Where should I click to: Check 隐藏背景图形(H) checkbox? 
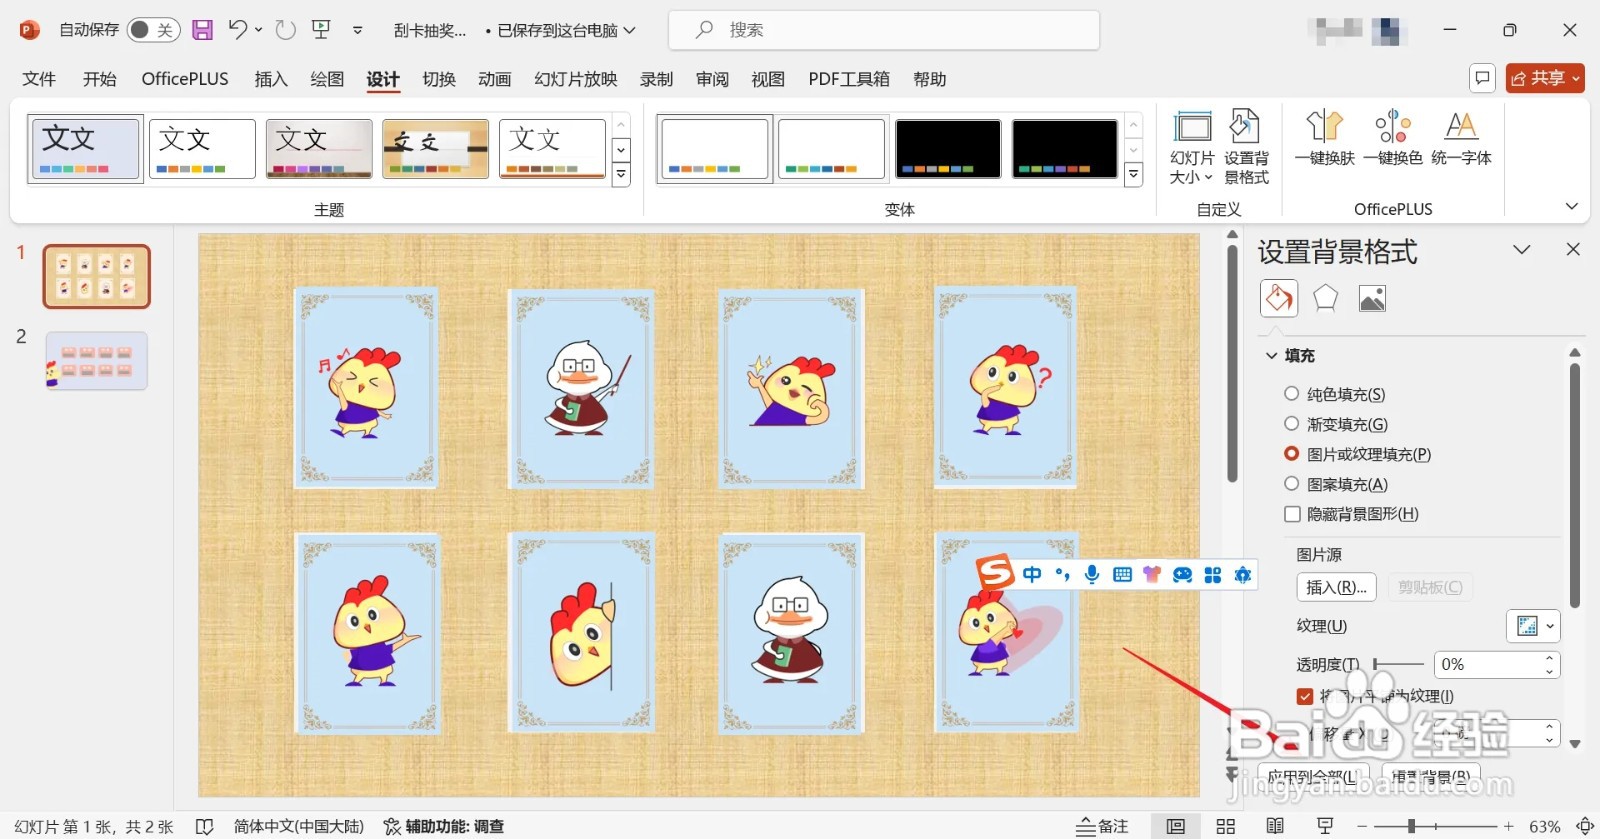click(x=1292, y=514)
